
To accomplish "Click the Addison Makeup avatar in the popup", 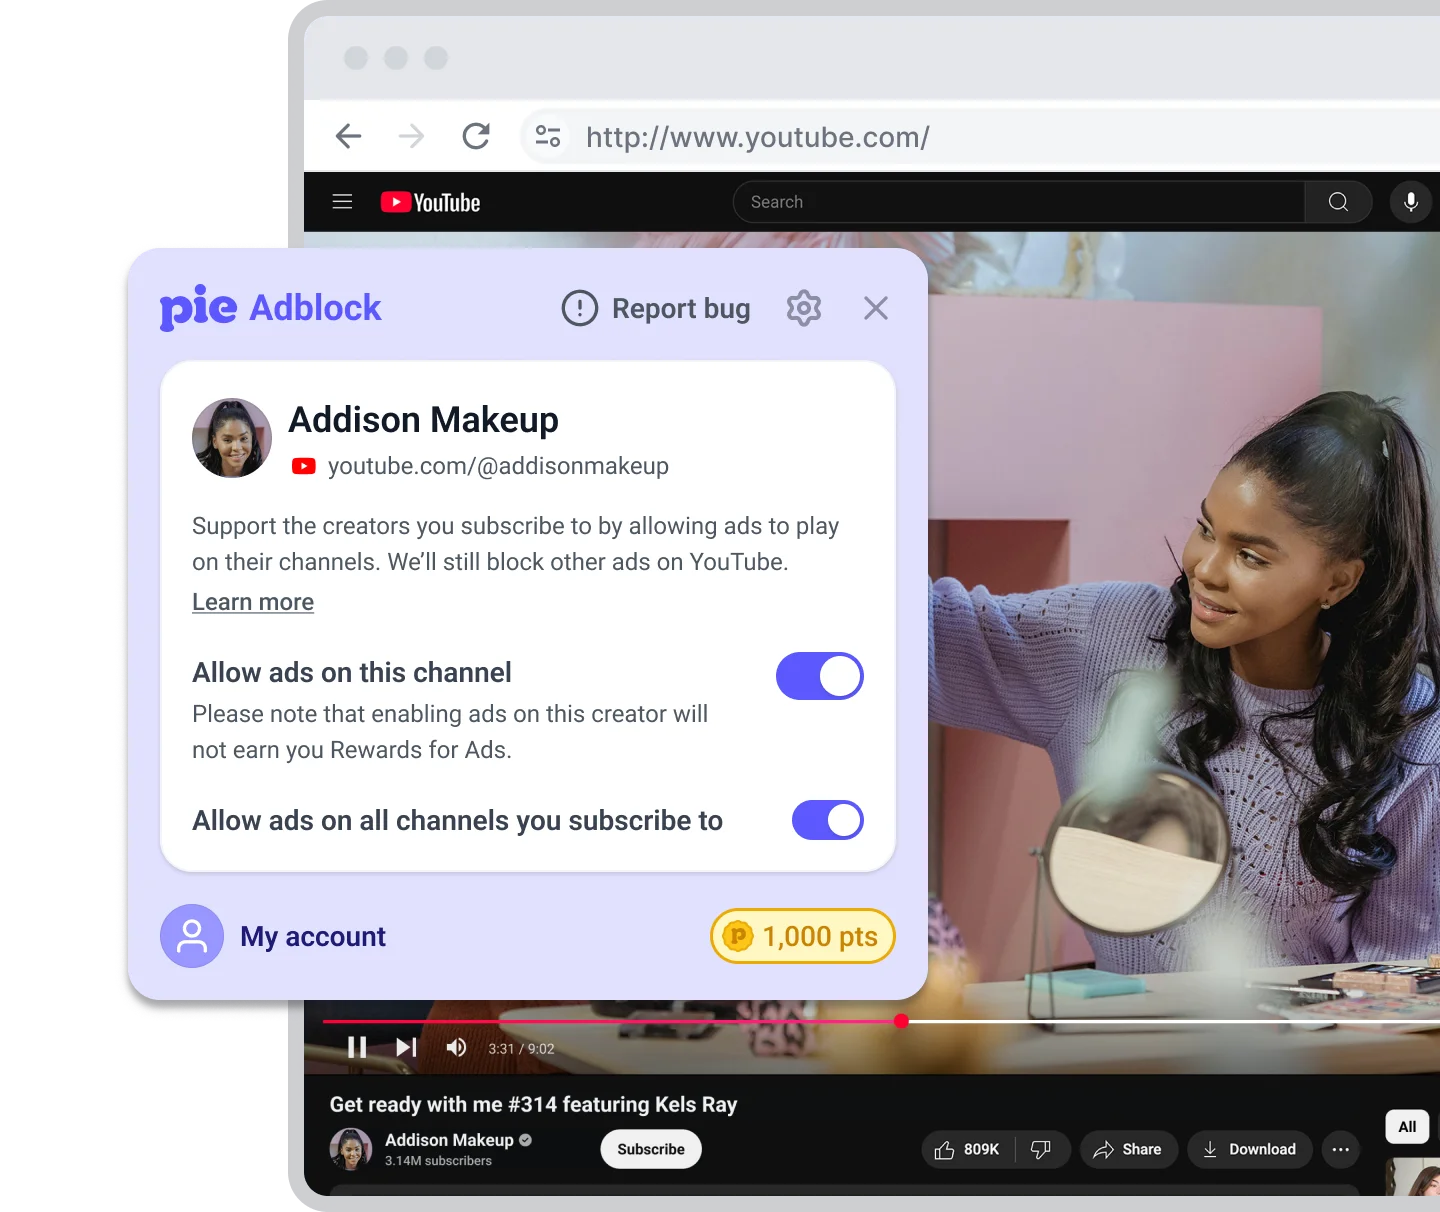I will pyautogui.click(x=232, y=438).
